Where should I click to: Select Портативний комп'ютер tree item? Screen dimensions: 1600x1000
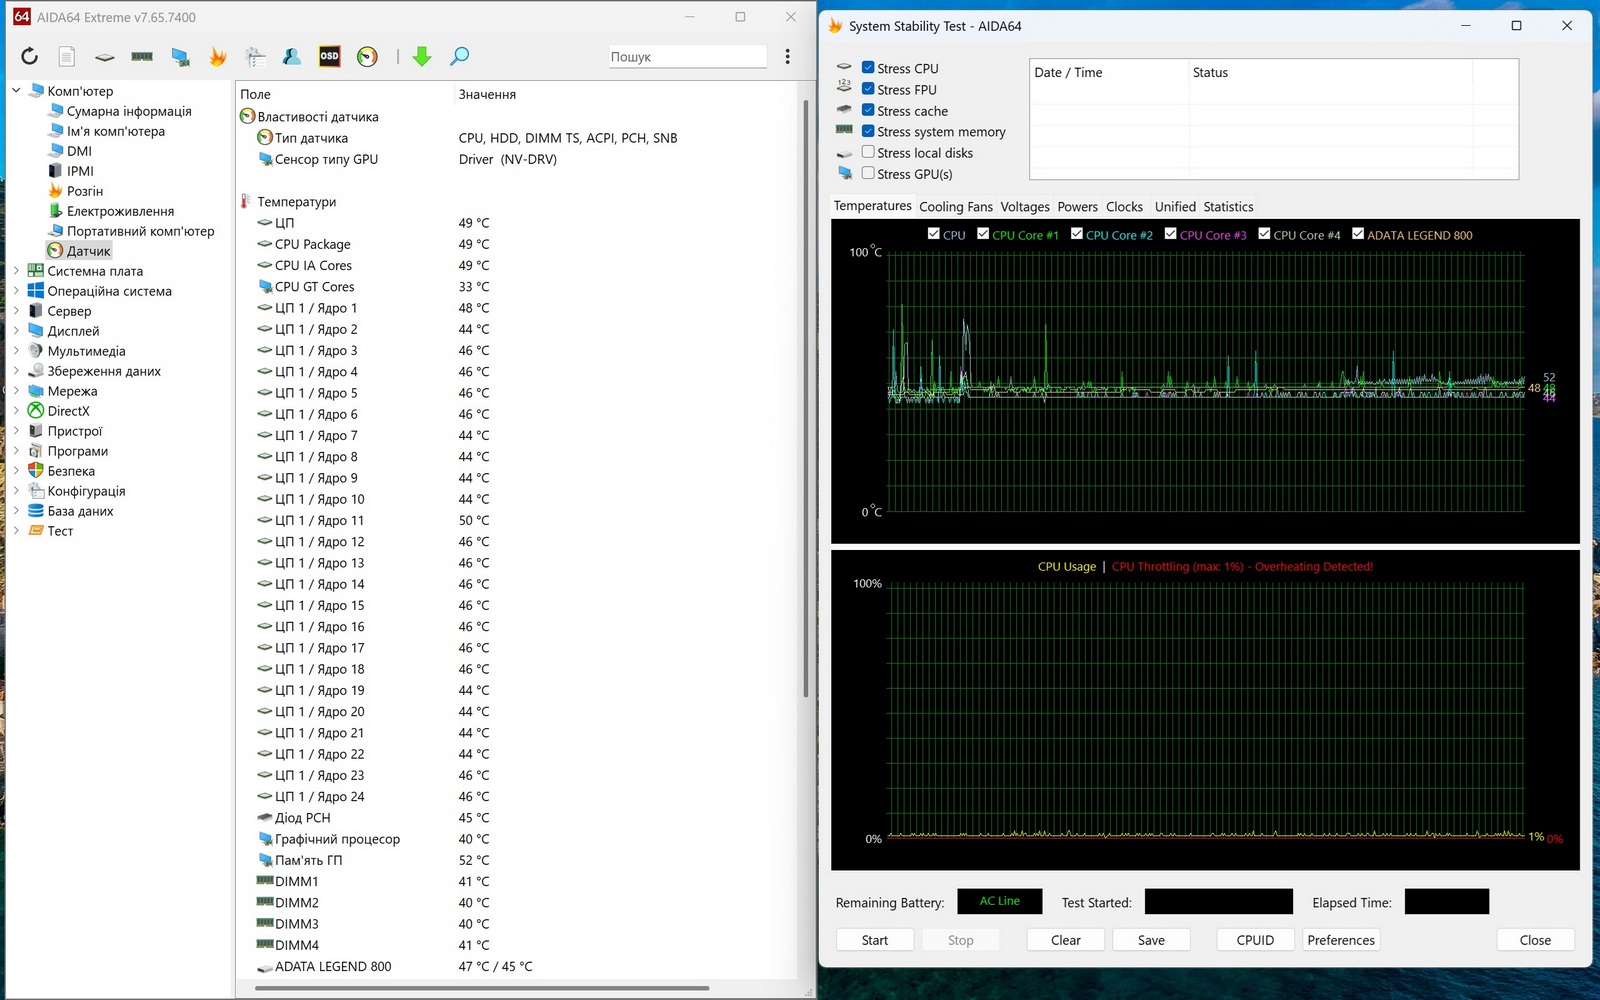click(x=140, y=231)
